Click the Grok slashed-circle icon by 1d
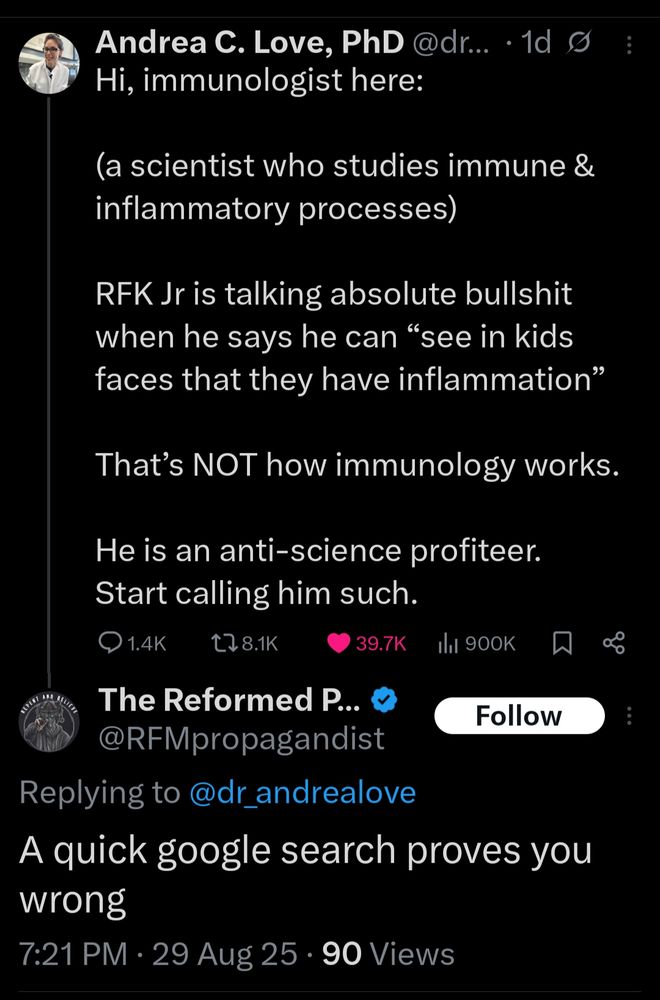The height and width of the screenshot is (1000, 660). coord(578,43)
